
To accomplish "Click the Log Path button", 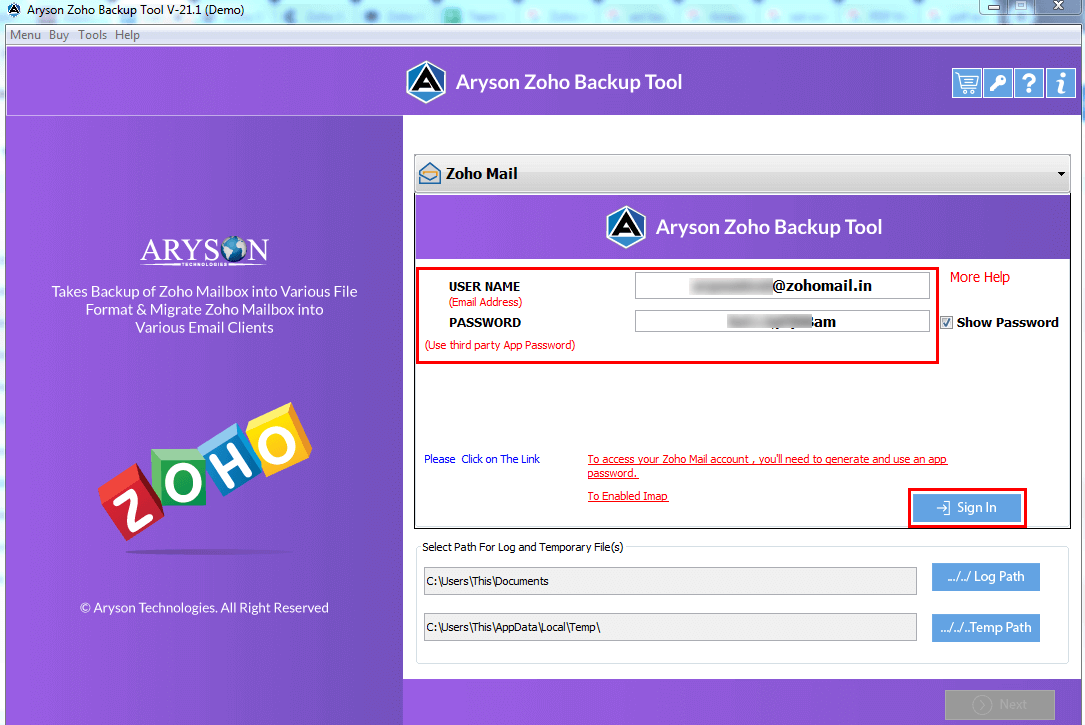I will (x=985, y=577).
